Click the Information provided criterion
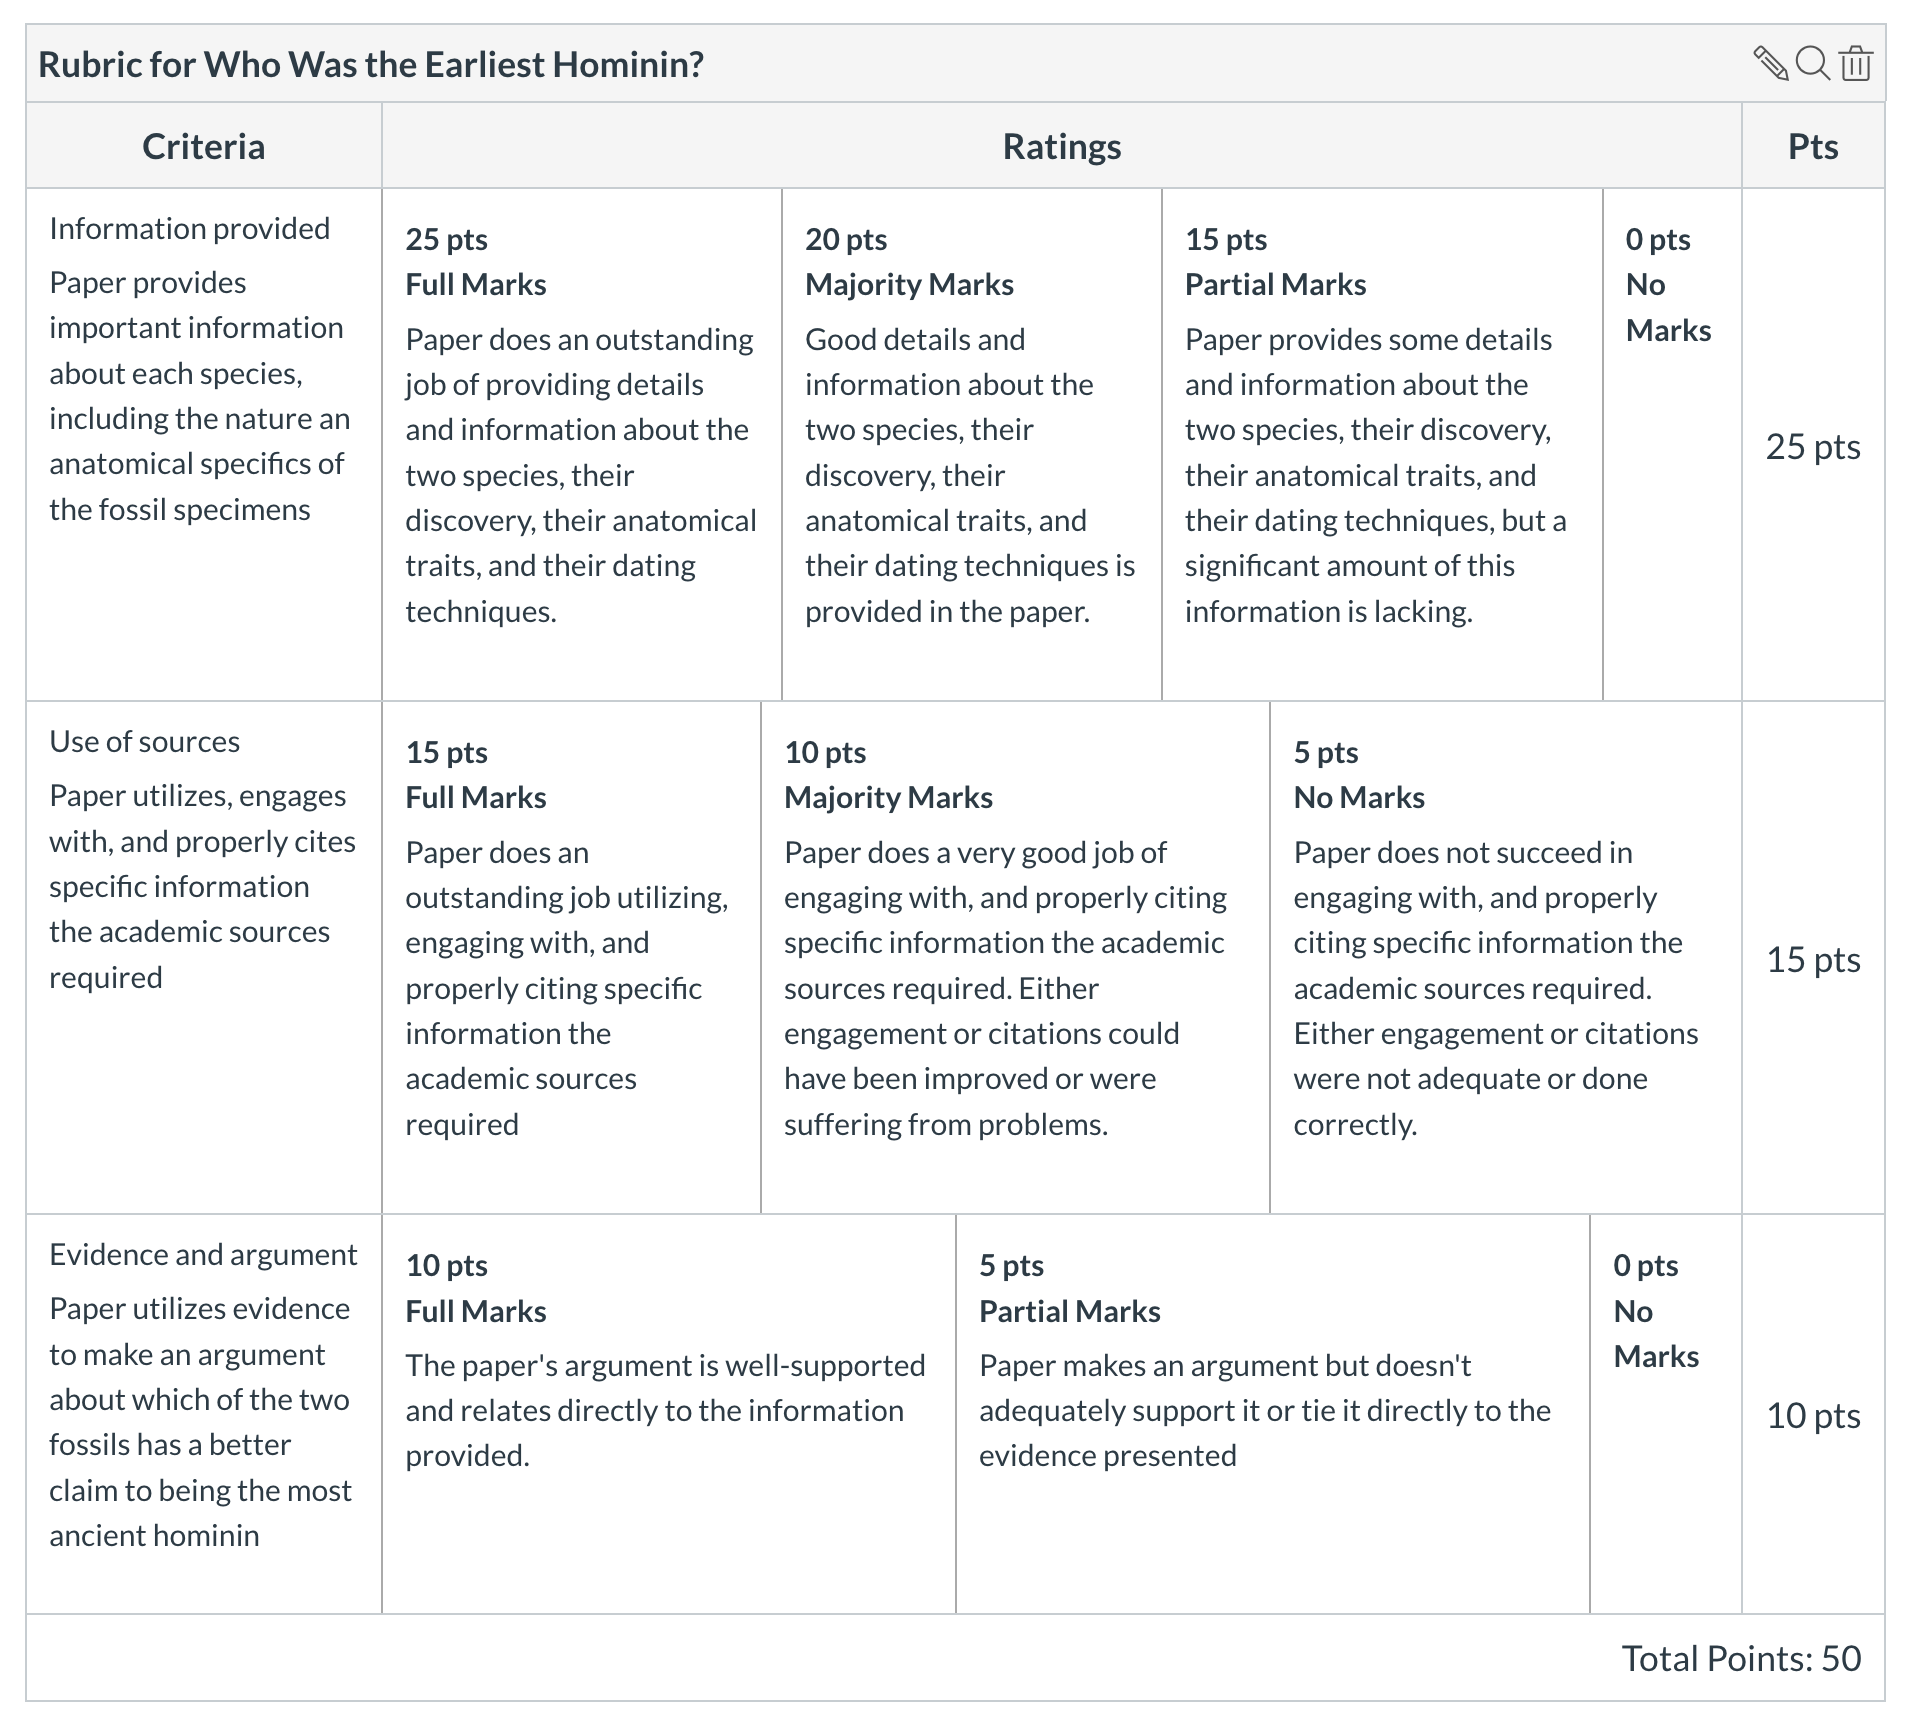1910x1724 pixels. [x=189, y=229]
